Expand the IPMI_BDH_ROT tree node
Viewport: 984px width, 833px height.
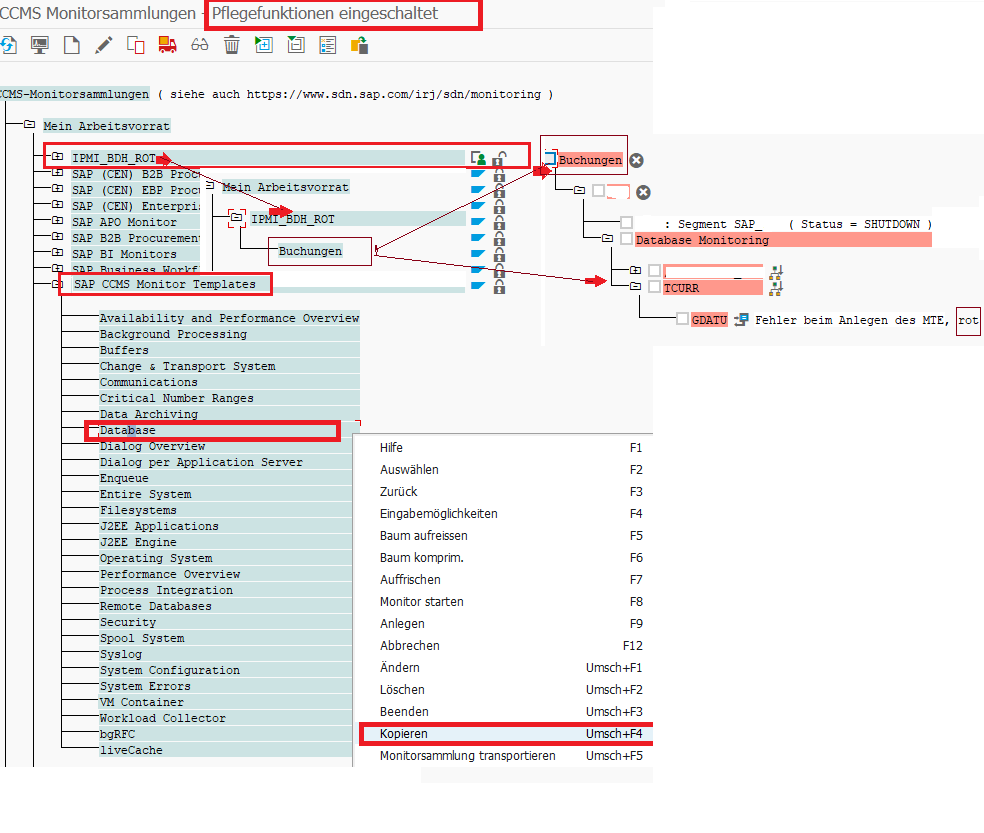[x=57, y=157]
